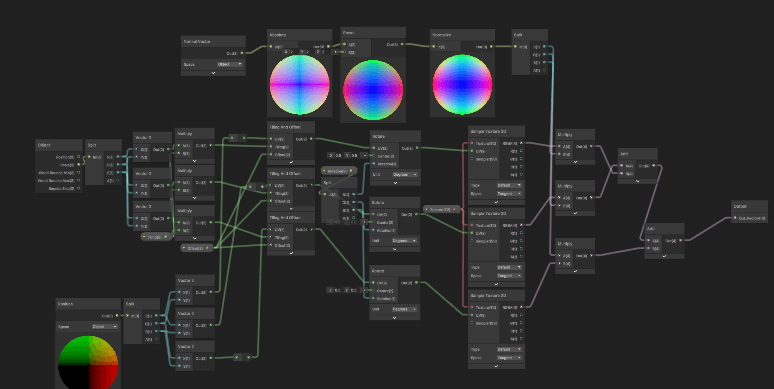
Task: Select the Texture(T2) property pill
Action: pos(442,209)
